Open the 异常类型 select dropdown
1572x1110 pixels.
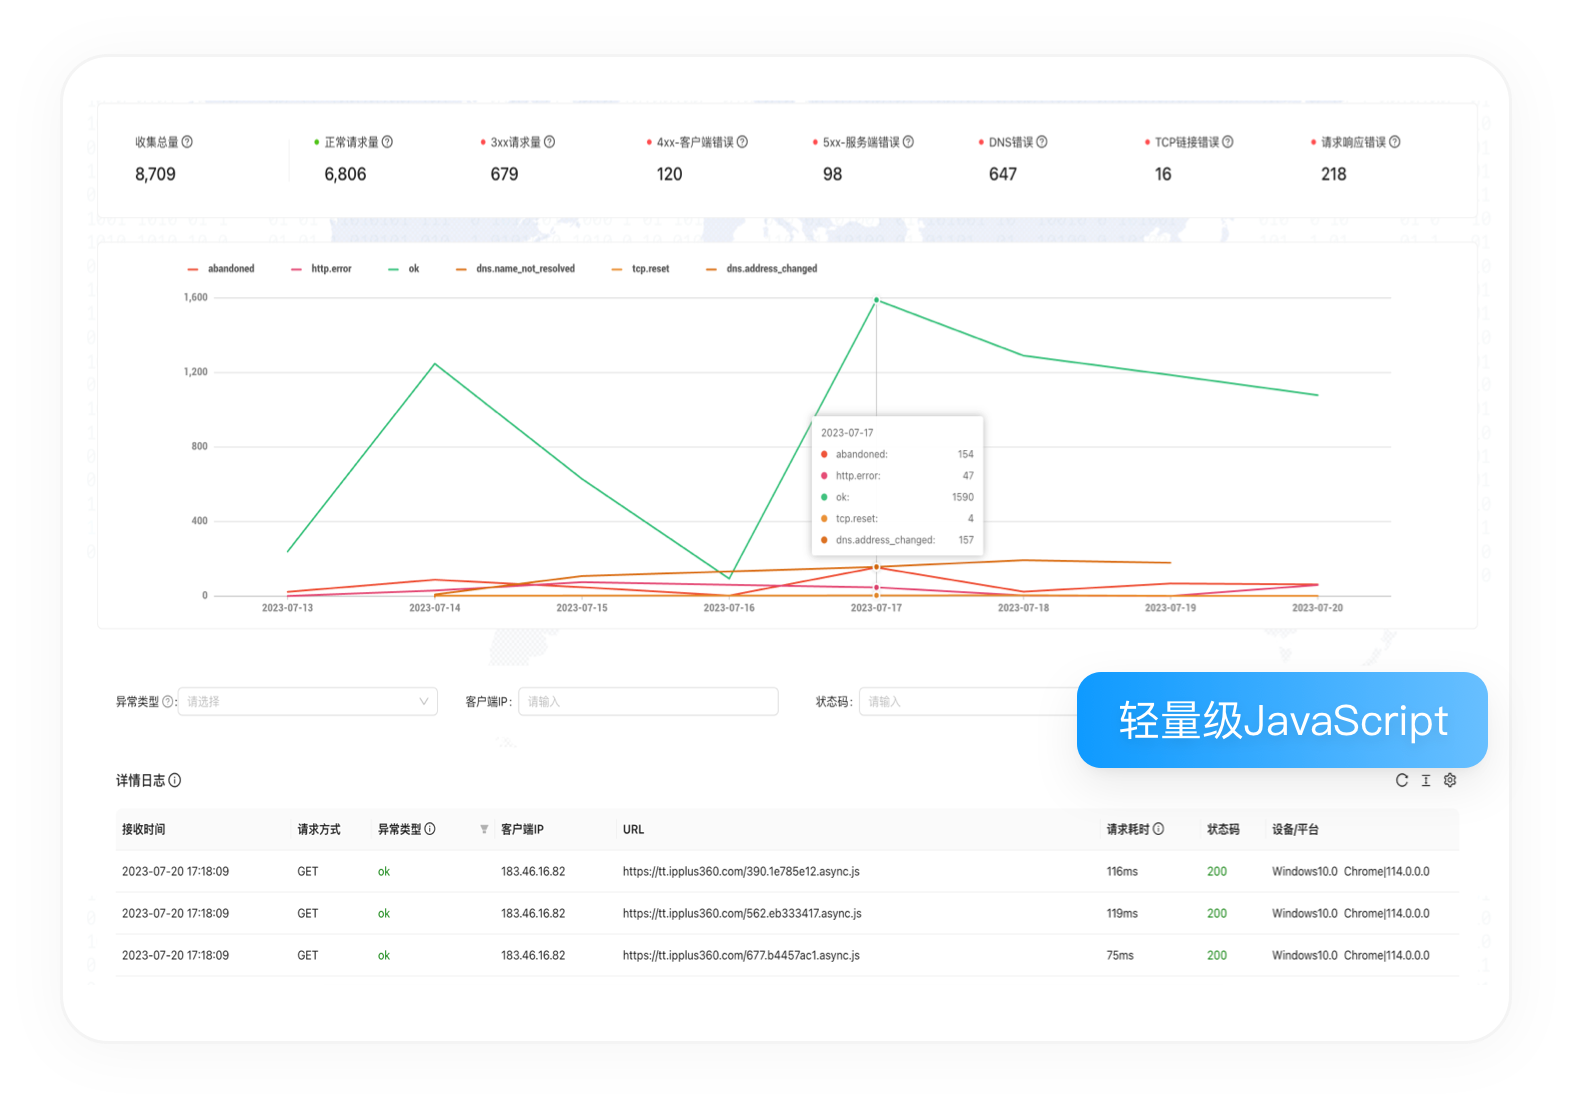click(x=307, y=701)
